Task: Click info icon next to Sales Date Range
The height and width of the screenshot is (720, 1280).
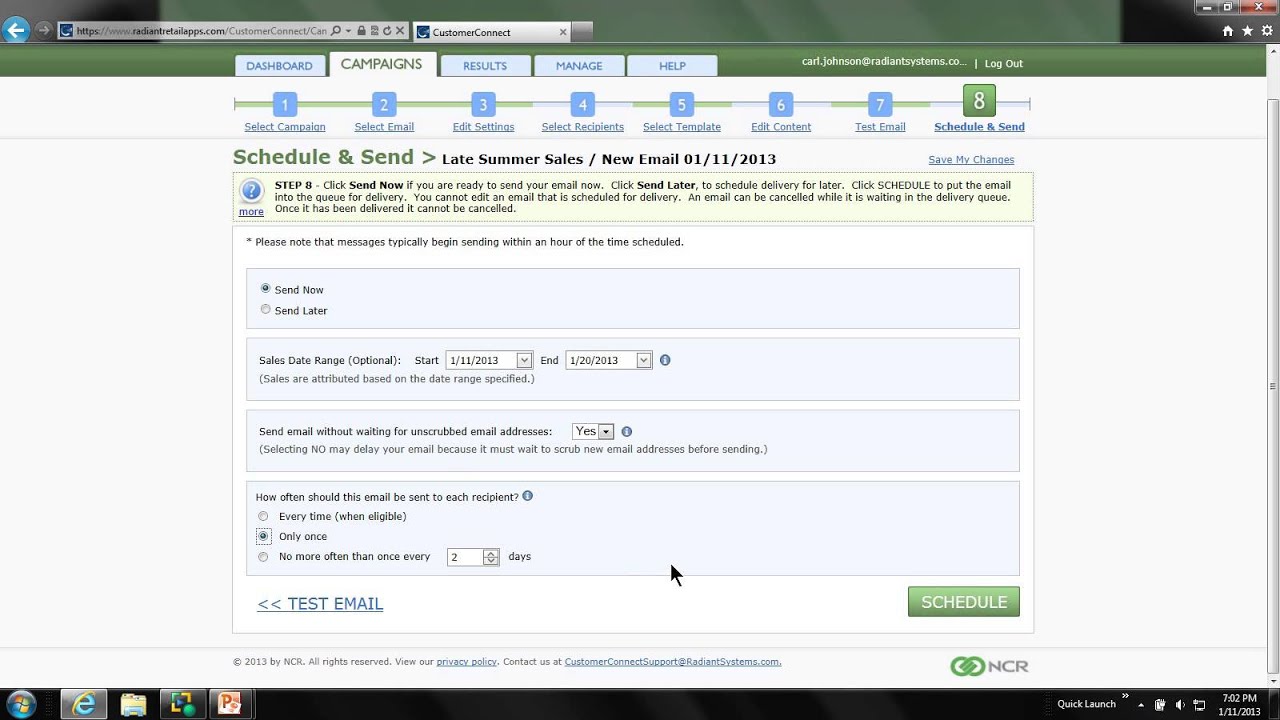Action: pos(665,360)
